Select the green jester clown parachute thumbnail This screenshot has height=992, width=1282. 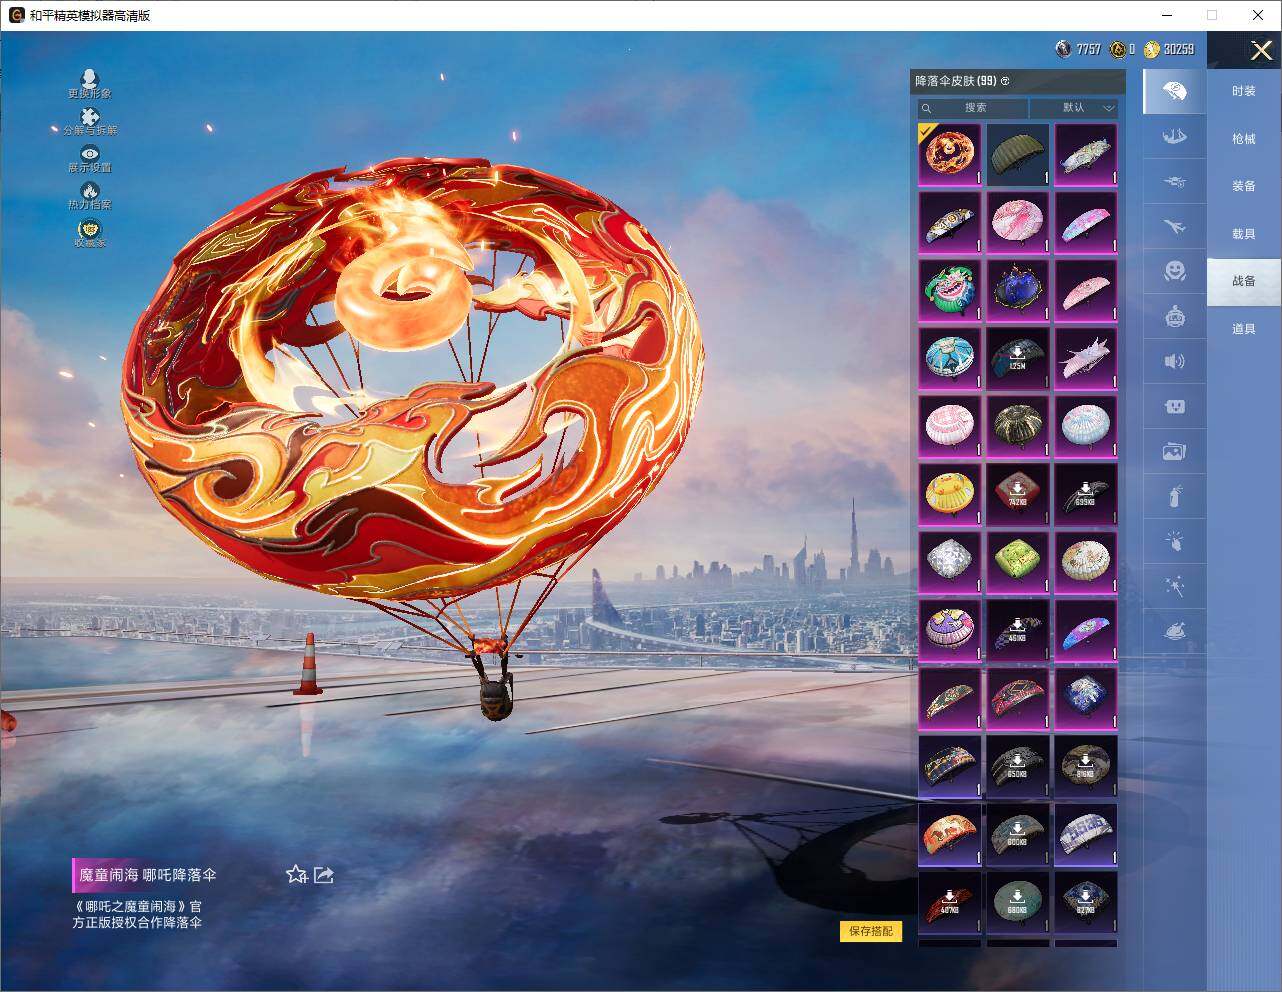tap(950, 291)
